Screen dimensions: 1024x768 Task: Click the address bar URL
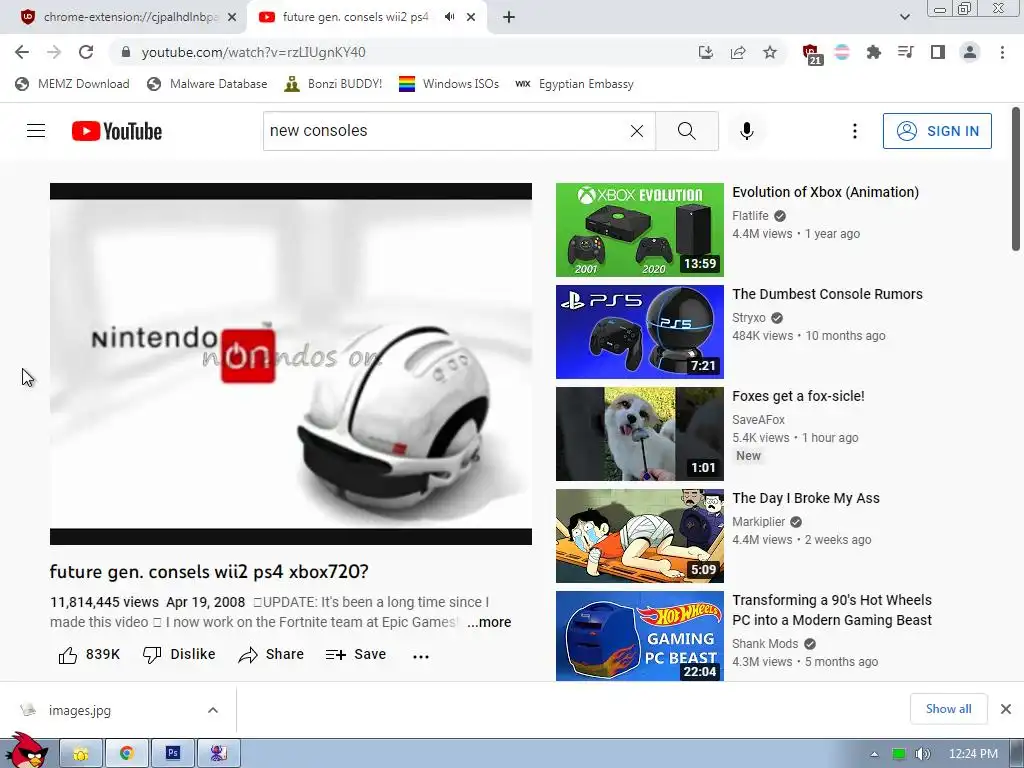point(253,52)
